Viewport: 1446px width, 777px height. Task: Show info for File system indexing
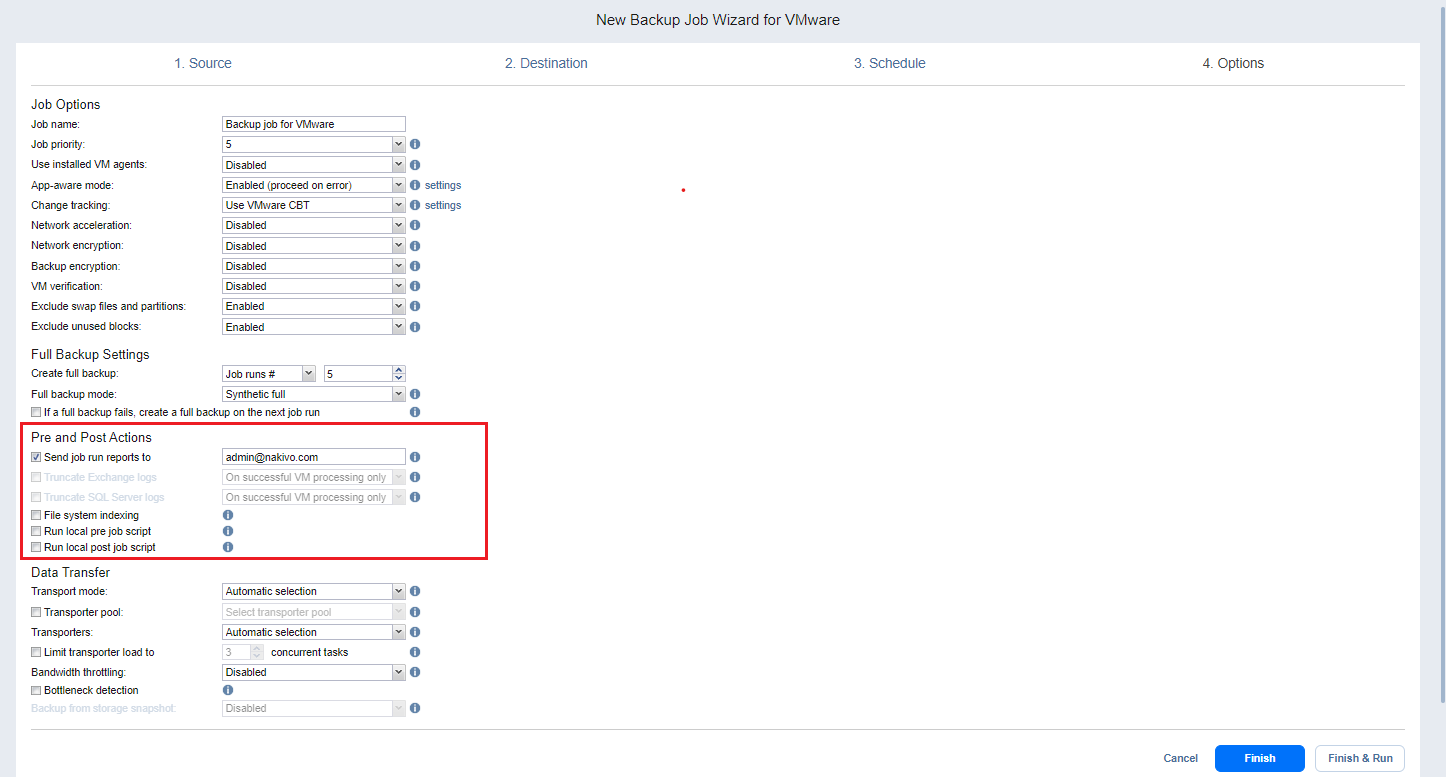228,515
